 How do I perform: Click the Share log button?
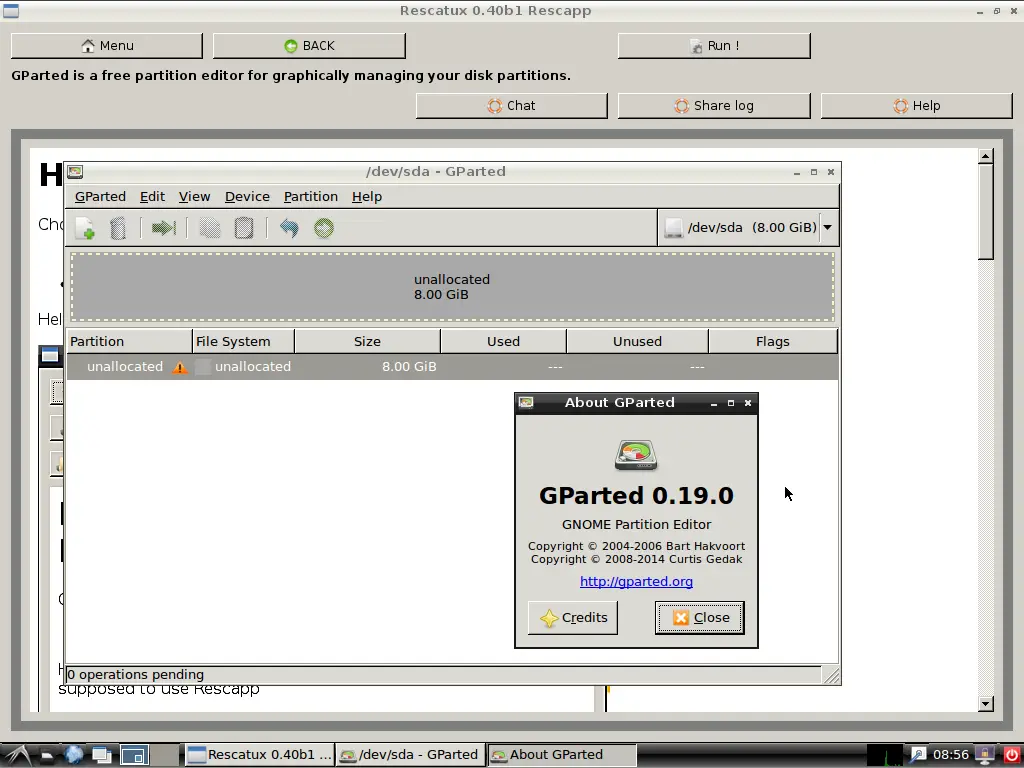714,106
